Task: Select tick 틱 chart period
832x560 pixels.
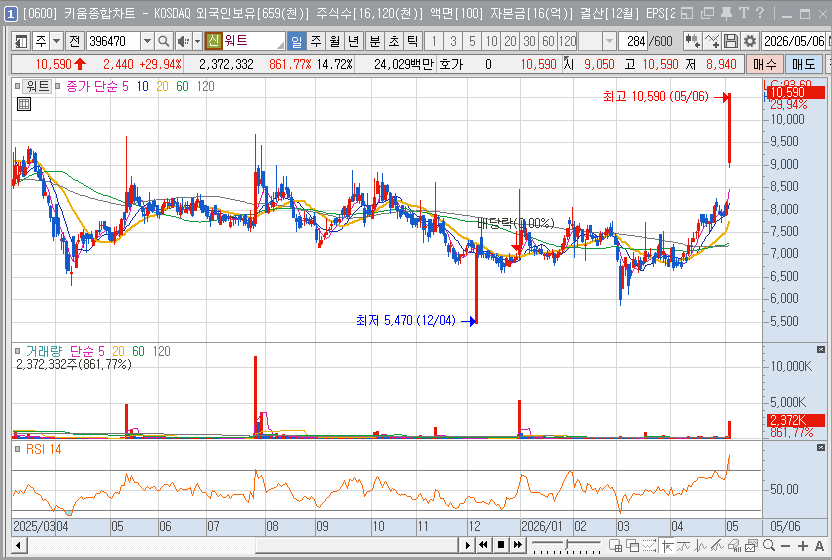Action: pyautogui.click(x=413, y=41)
